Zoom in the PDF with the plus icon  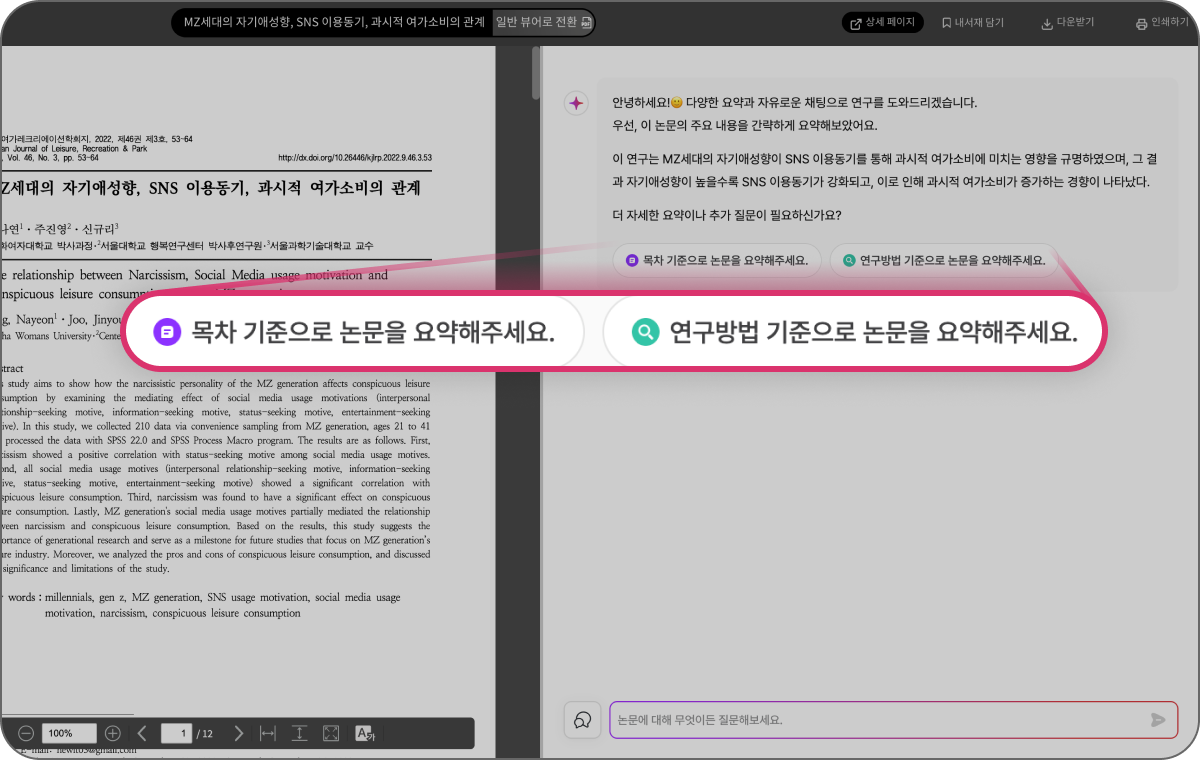(113, 733)
